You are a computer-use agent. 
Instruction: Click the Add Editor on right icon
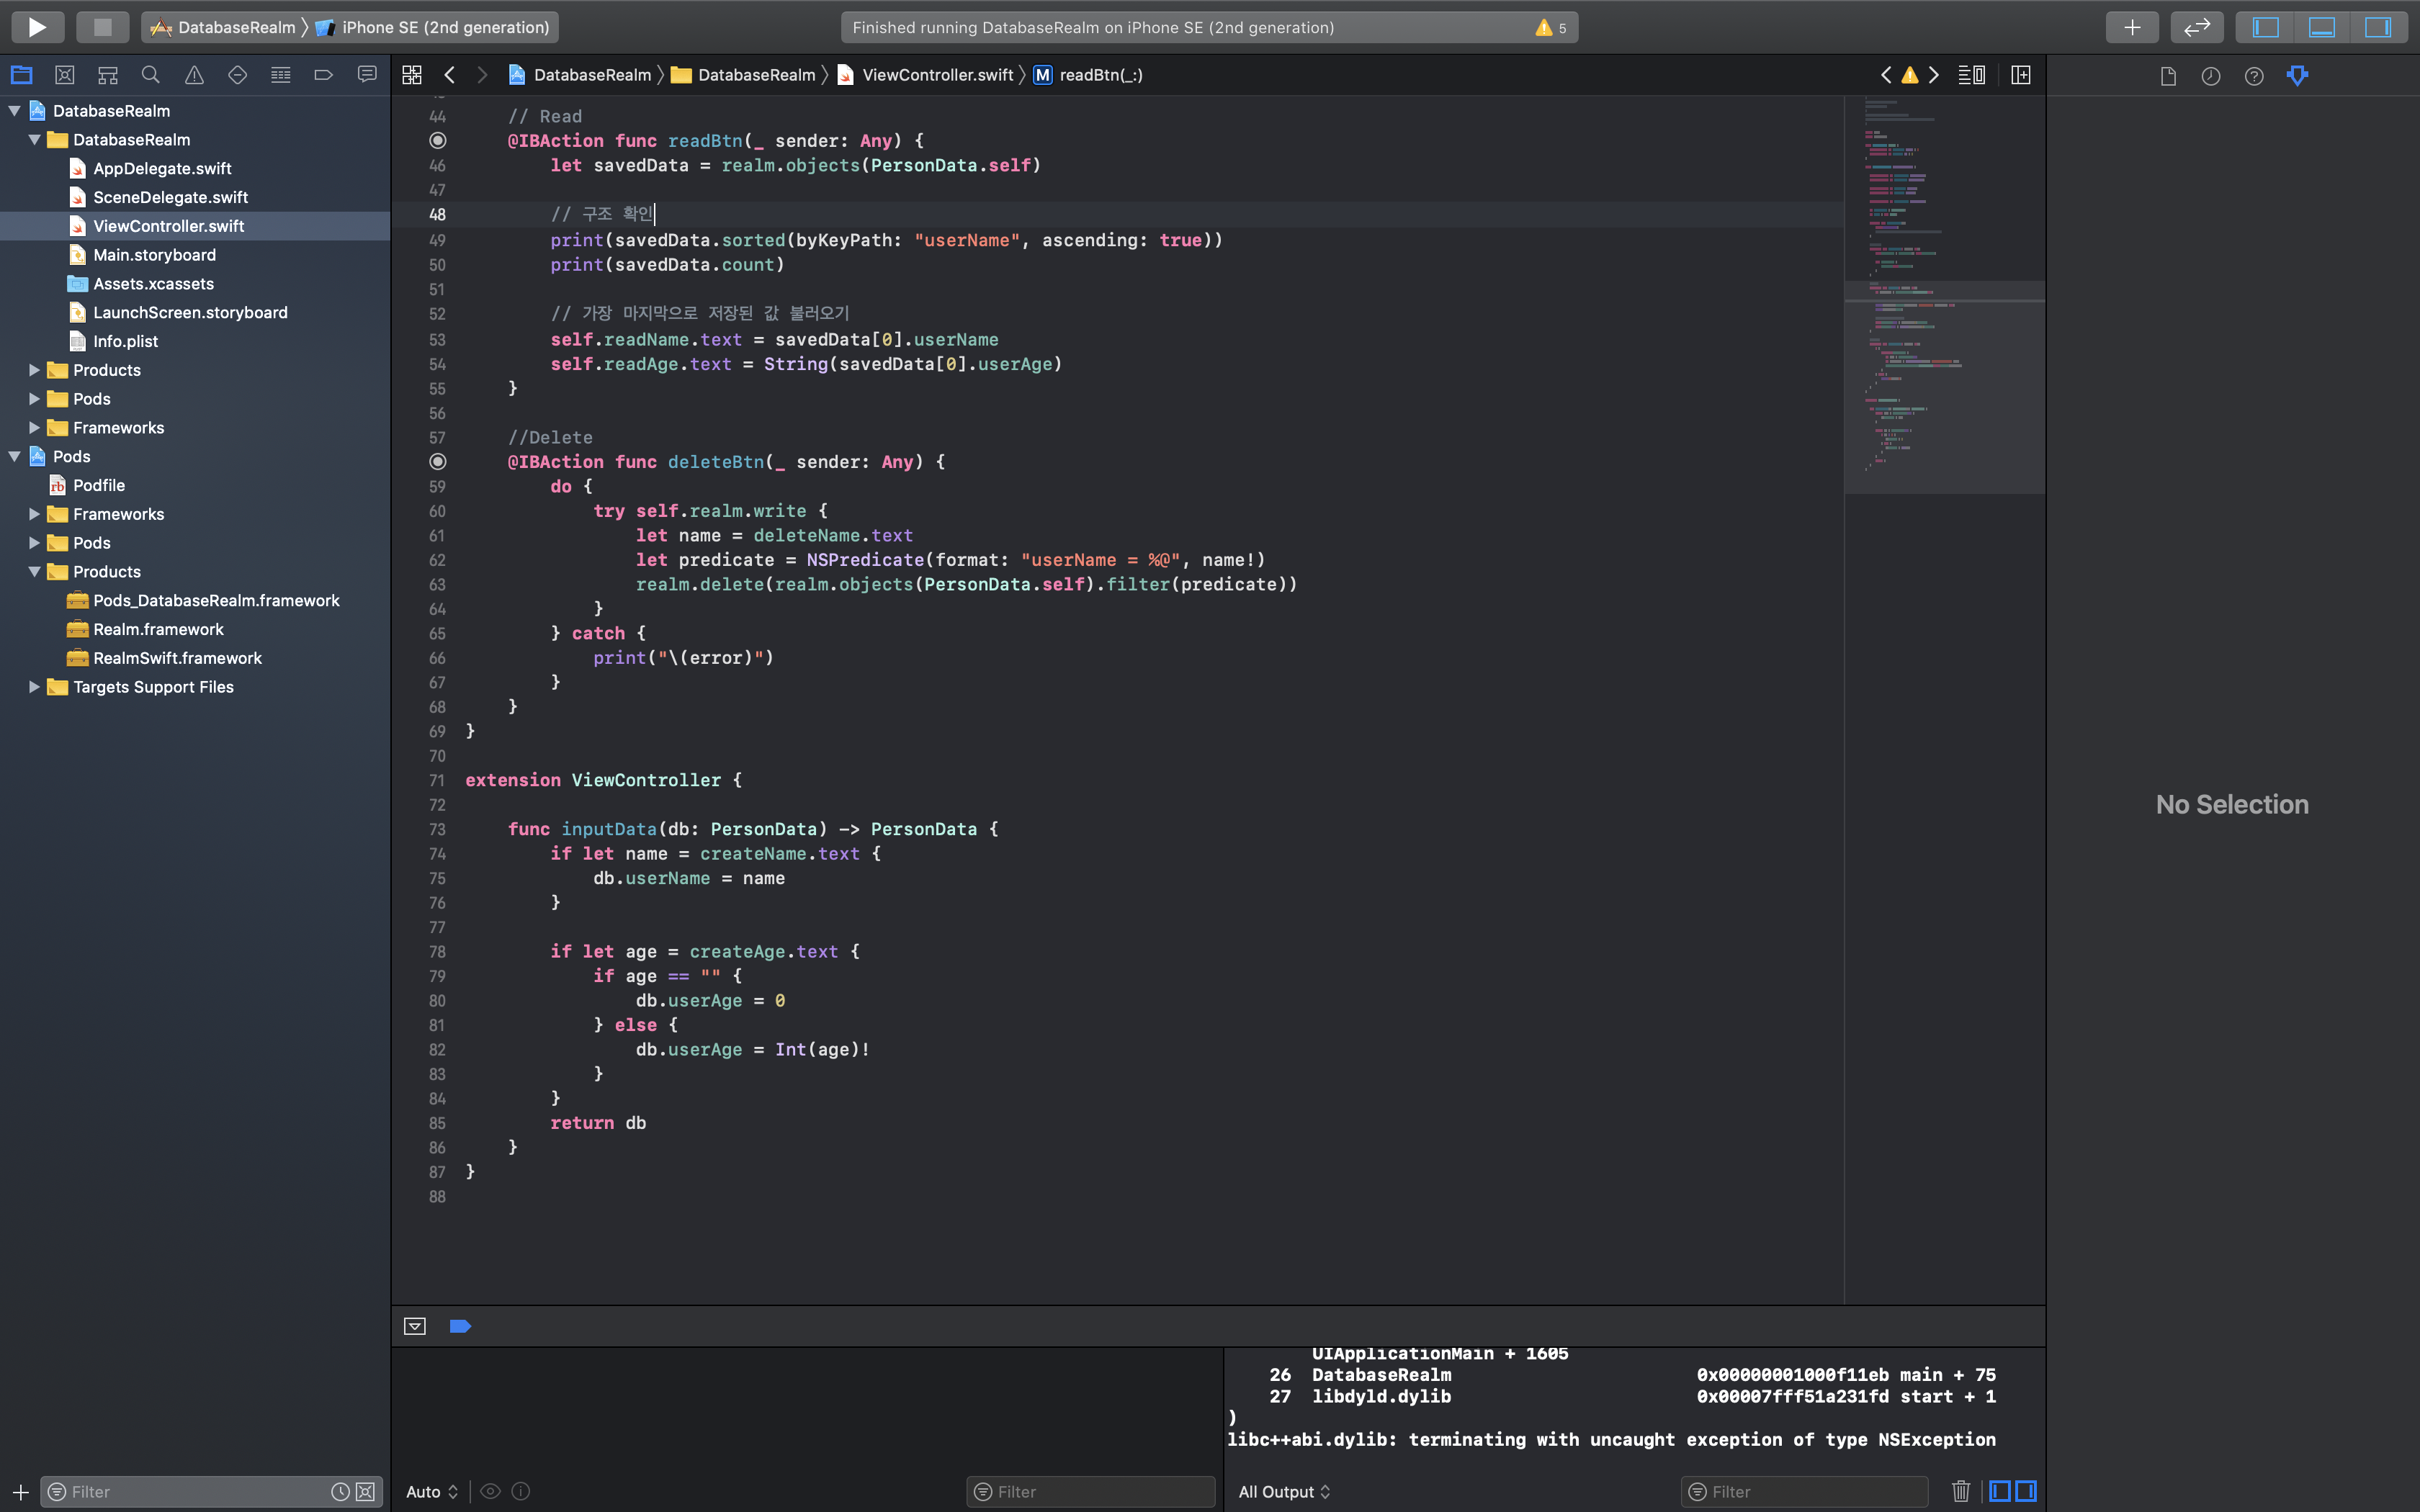pos(2020,75)
